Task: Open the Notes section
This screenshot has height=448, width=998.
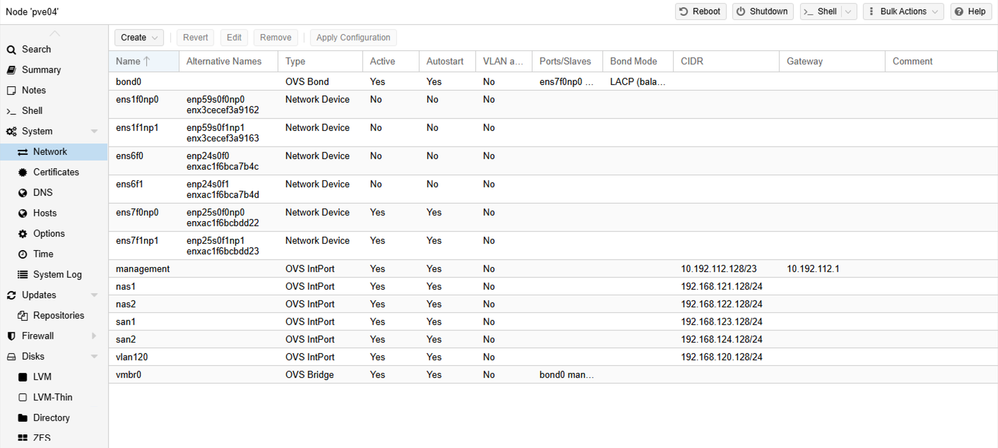Action: 33,90
